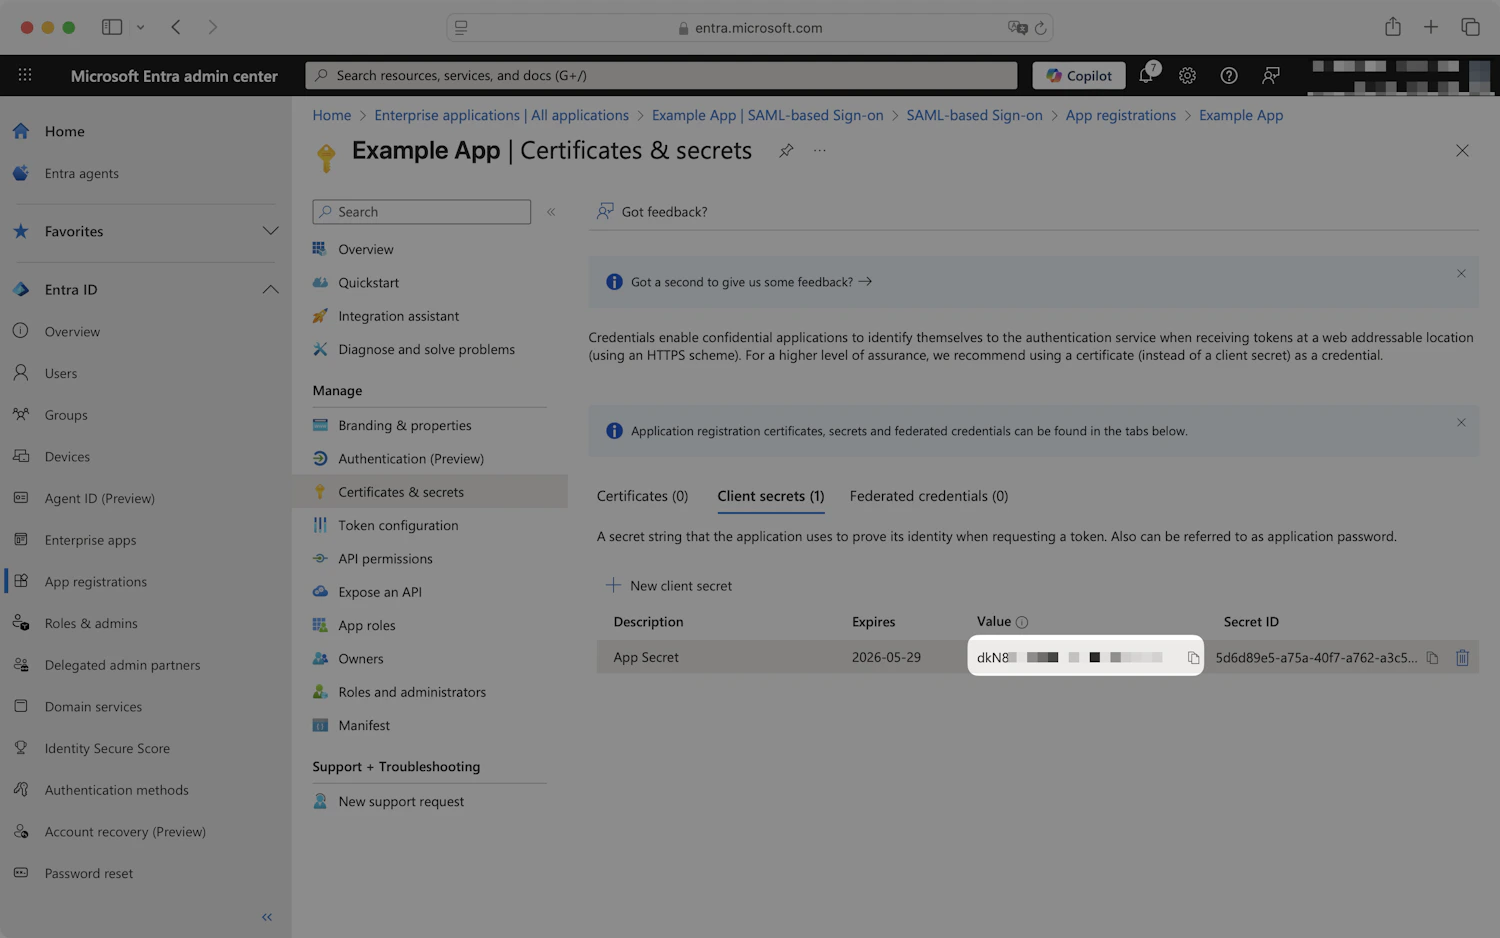The image size is (1500, 938).
Task: Switch to the Certificates (0) tab
Action: (642, 496)
